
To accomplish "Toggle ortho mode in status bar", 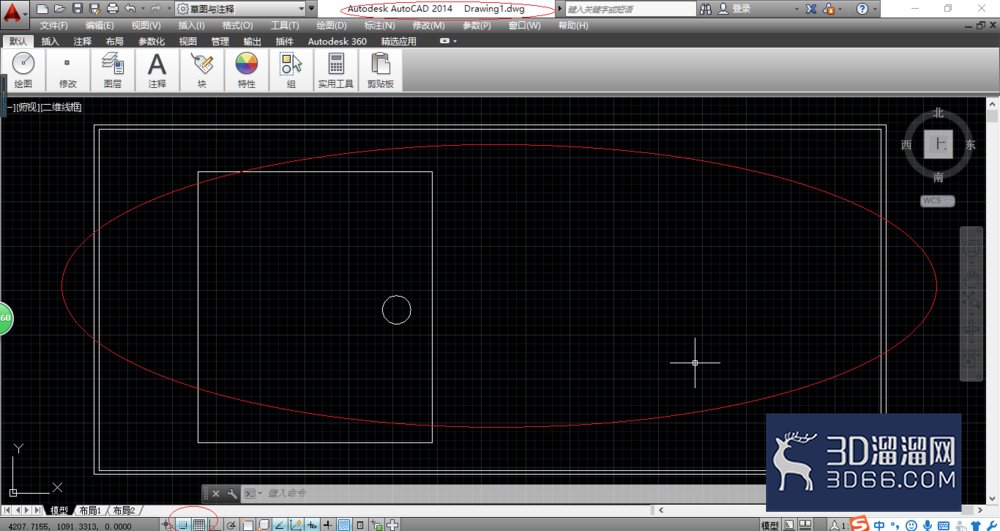I will [214, 525].
